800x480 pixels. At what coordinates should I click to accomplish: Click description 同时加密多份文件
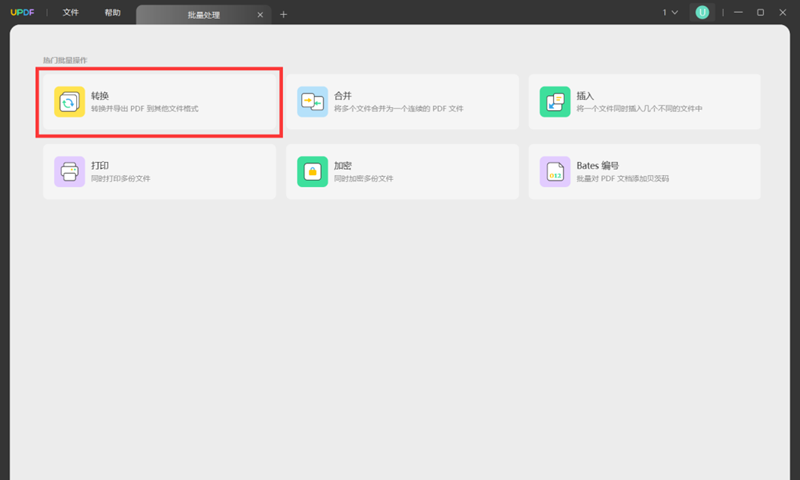coord(363,179)
